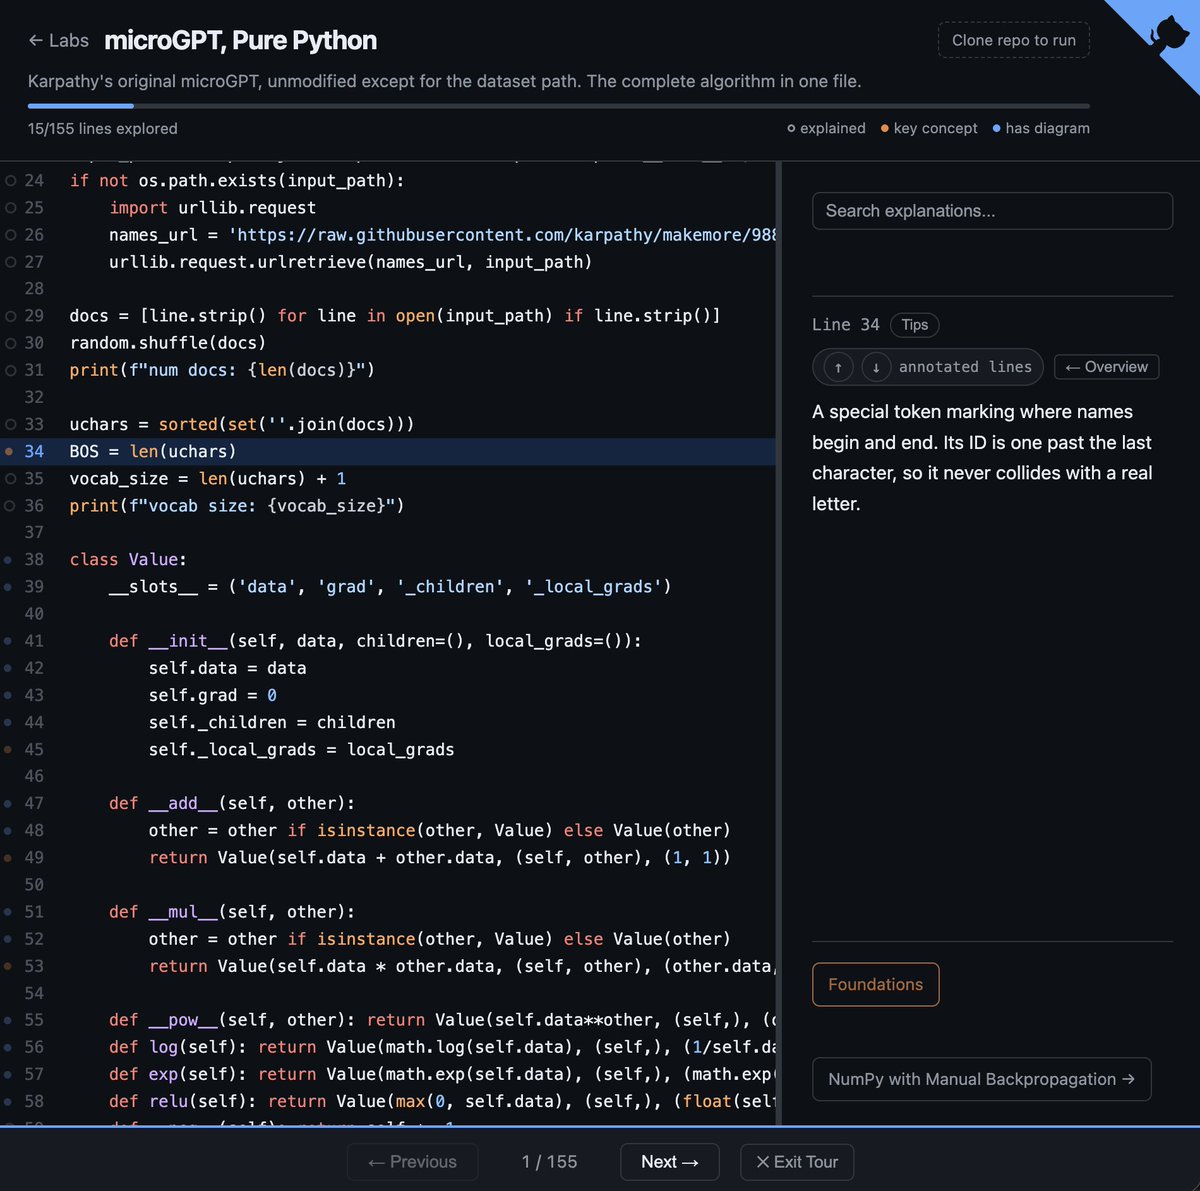Screen dimensions: 1200x1191
Task: Go back to Labs
Action: click(58, 40)
